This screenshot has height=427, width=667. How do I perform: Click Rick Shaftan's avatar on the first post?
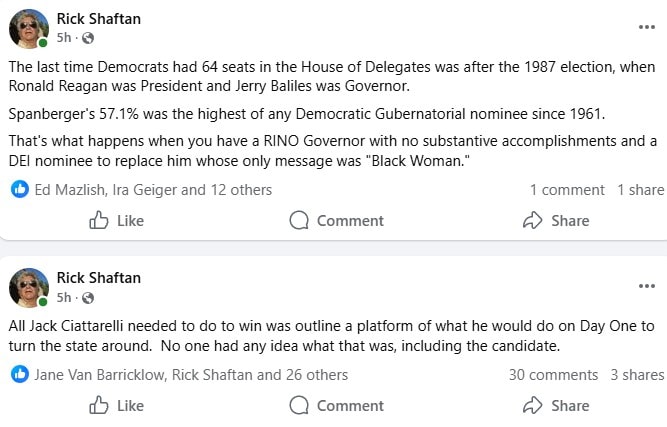pyautogui.click(x=28, y=28)
